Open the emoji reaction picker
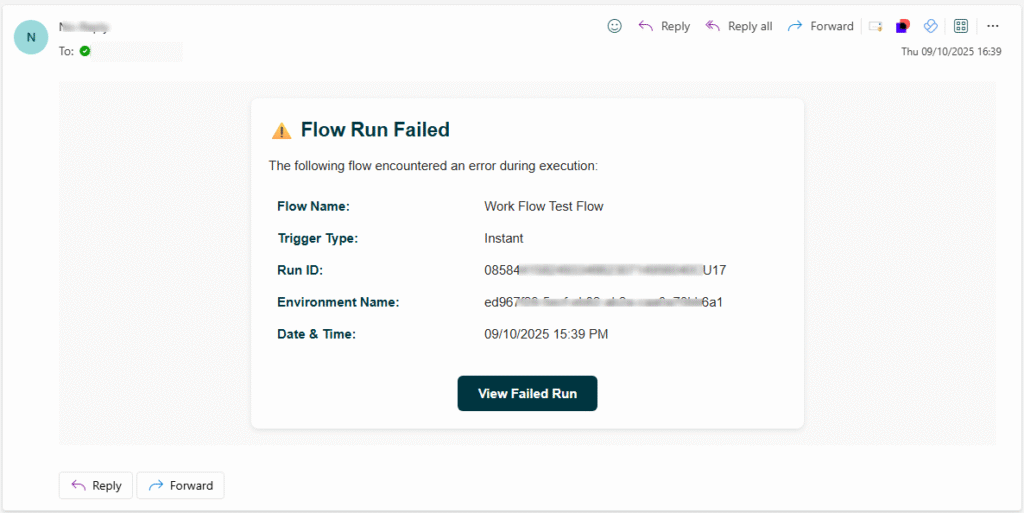This screenshot has height=513, width=1024. 615,26
